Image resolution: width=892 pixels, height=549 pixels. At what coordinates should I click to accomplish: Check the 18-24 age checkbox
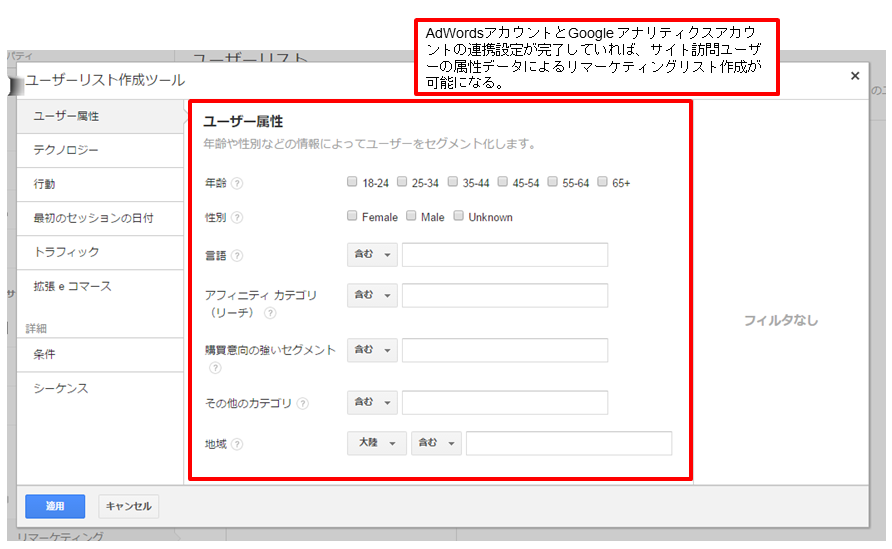[352, 182]
